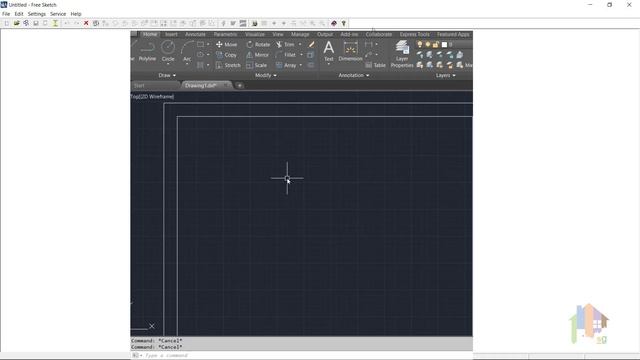This screenshot has height=360, width=640.
Task: Select the Polyline tool
Action: click(x=147, y=52)
